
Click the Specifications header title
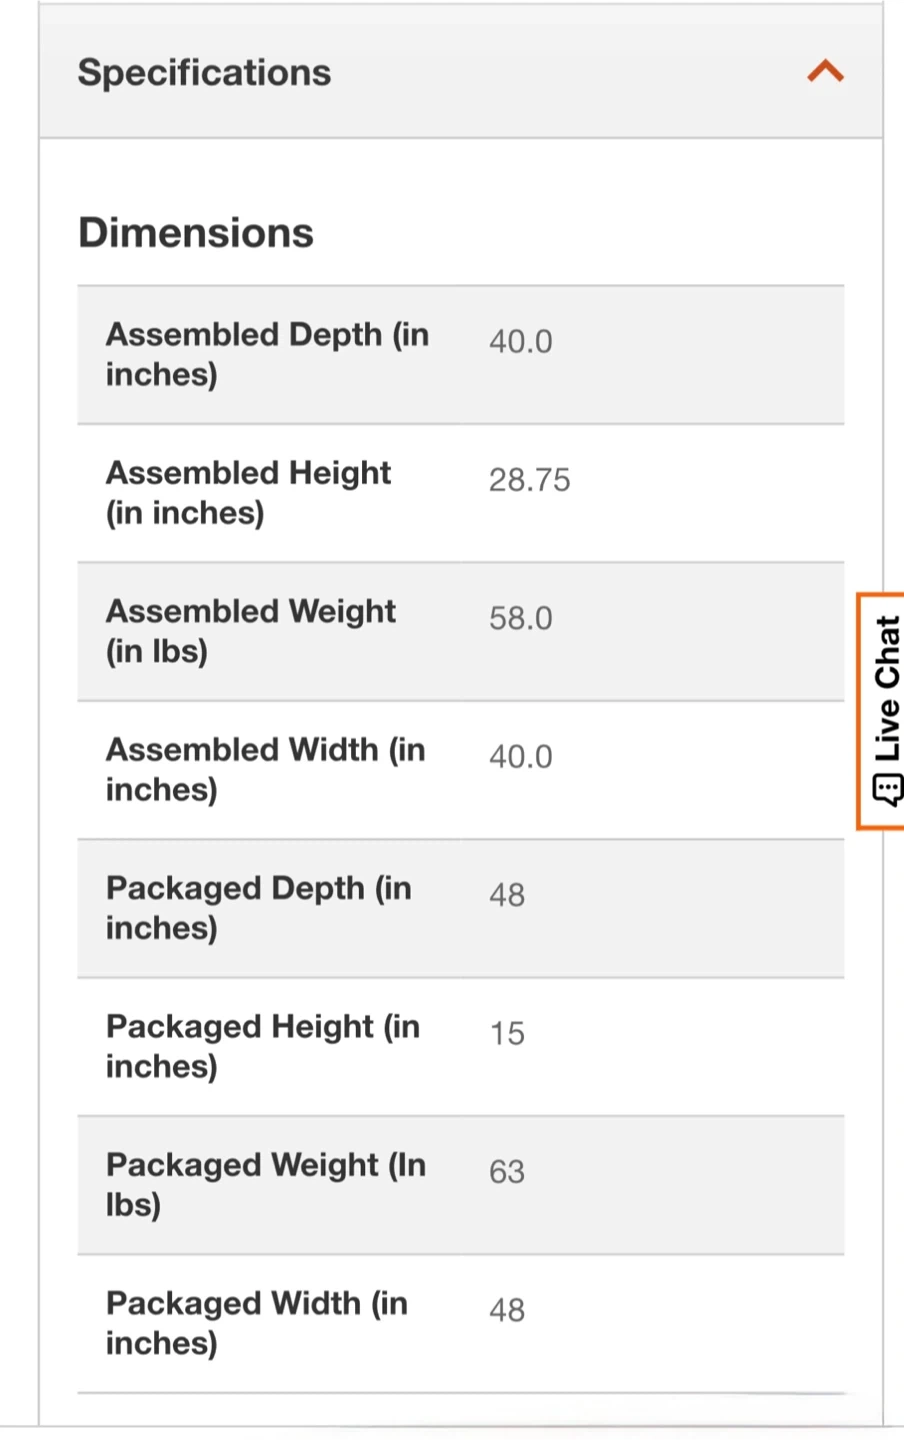[x=204, y=72]
